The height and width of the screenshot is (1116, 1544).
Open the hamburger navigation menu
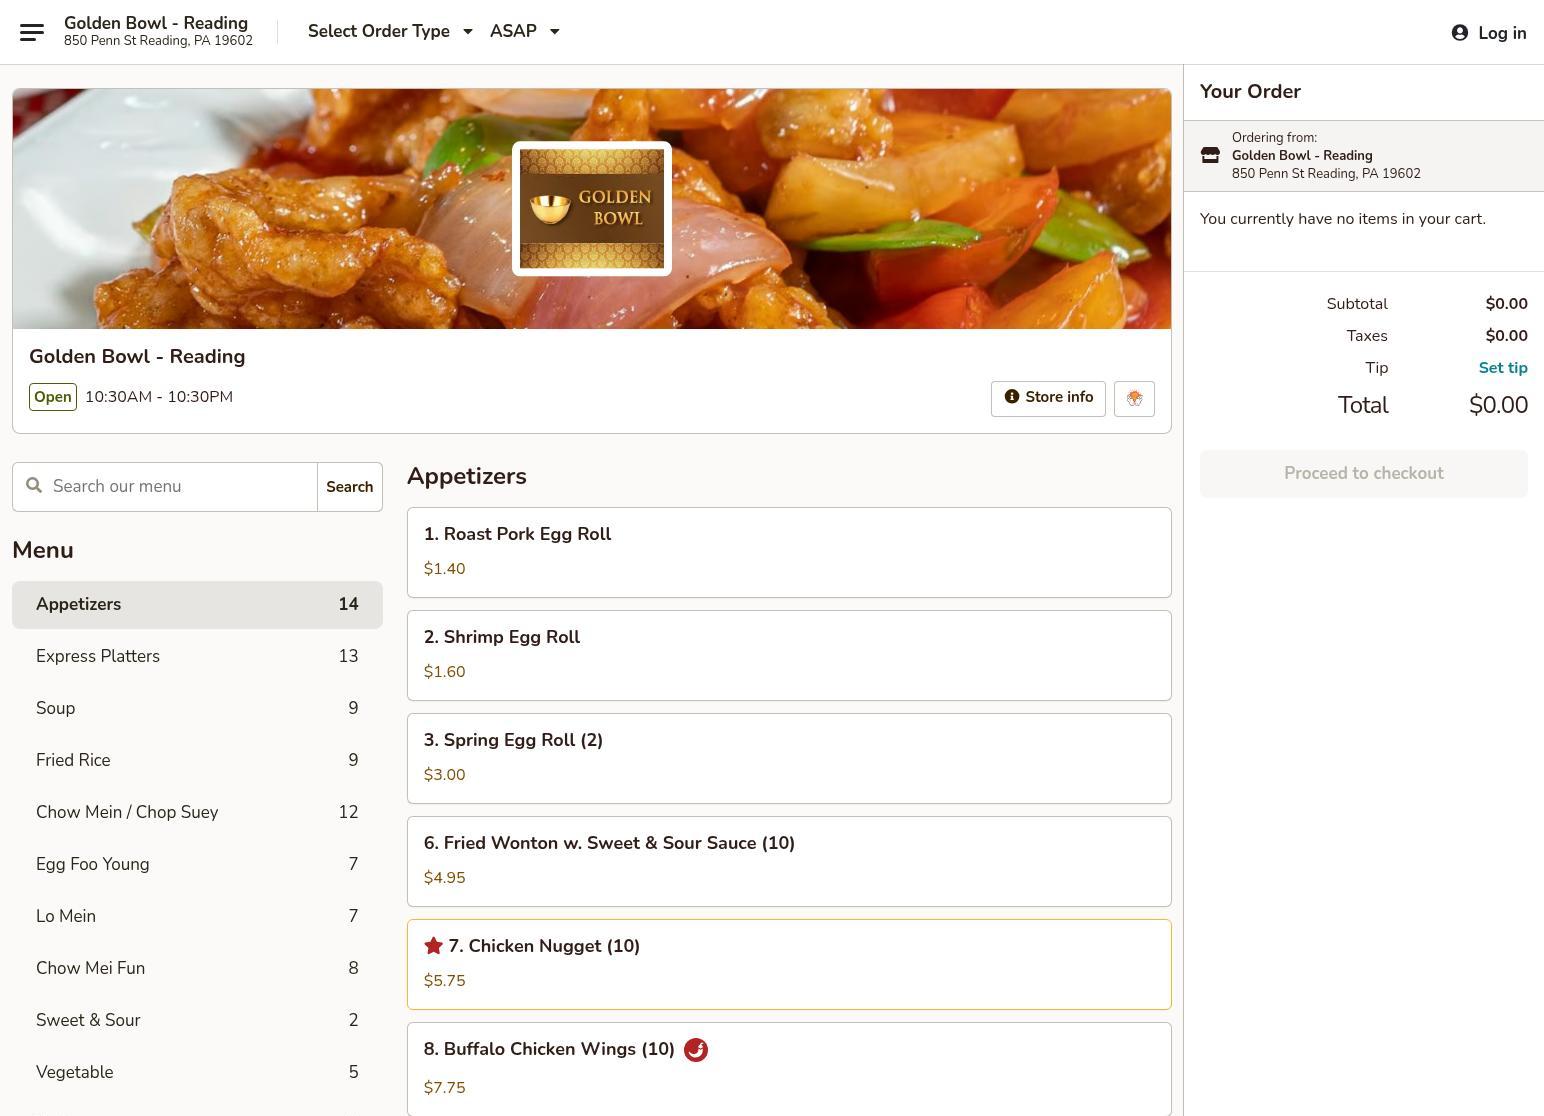(32, 32)
